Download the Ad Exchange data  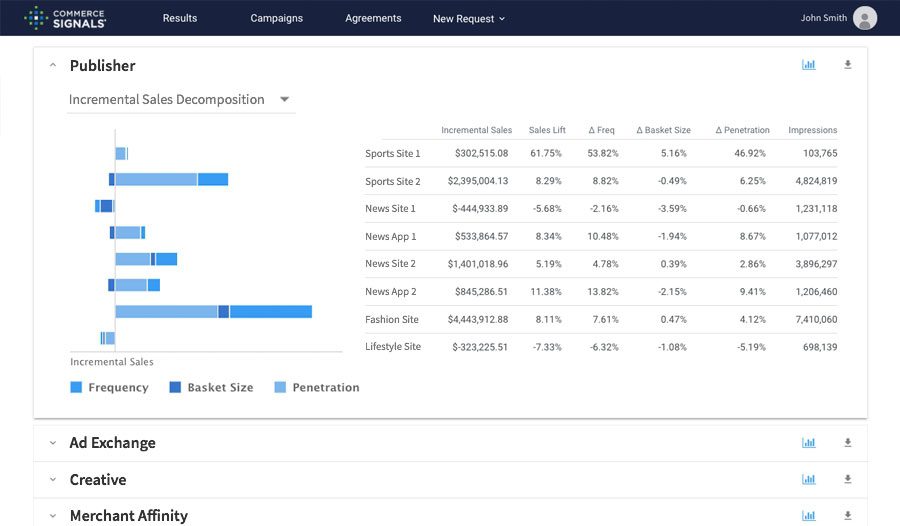tap(848, 443)
